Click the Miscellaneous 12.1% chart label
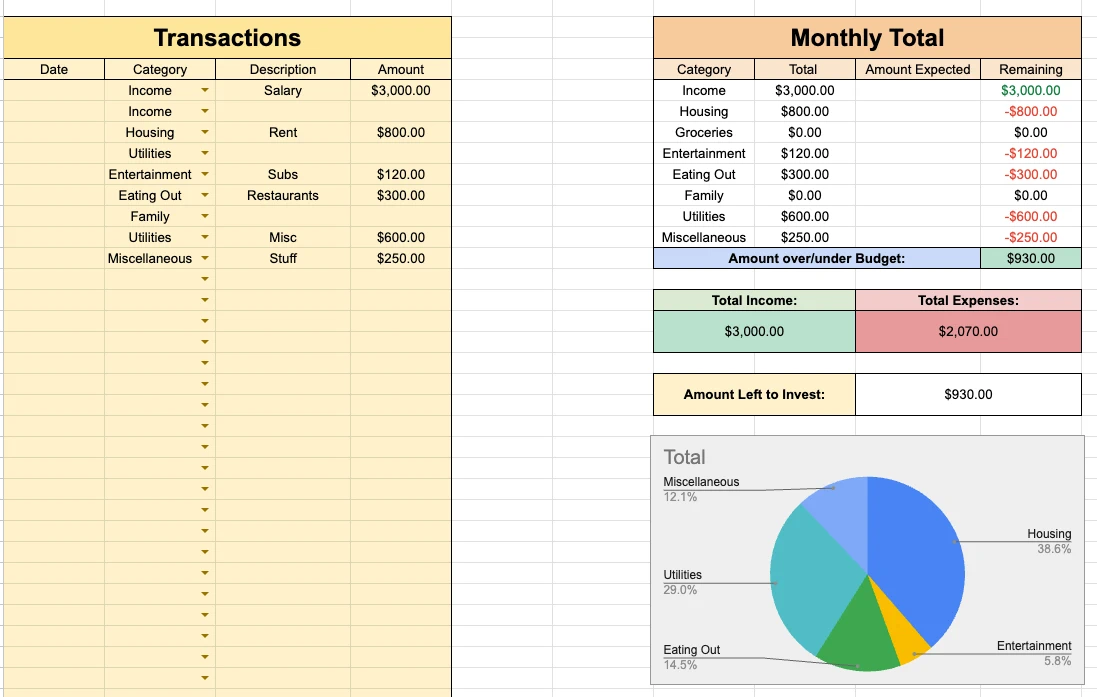 [701, 489]
